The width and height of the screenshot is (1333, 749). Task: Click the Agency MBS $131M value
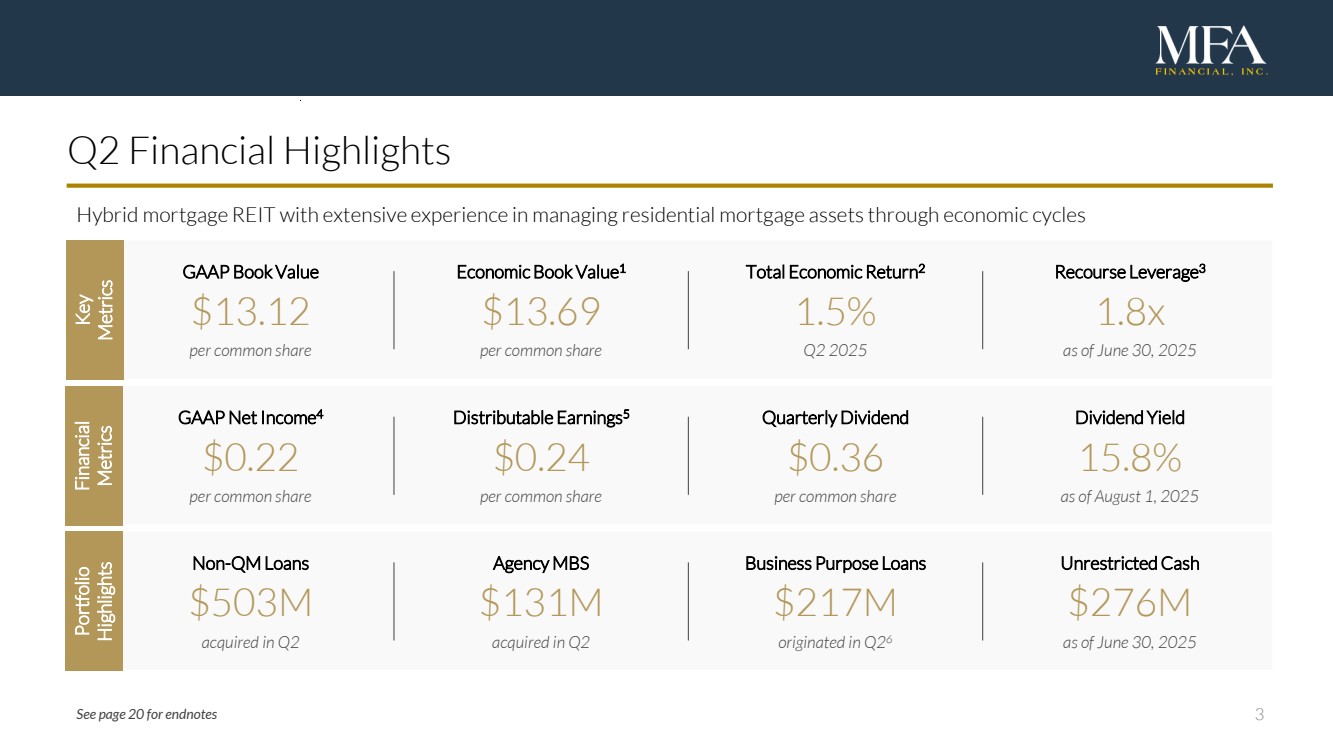click(x=541, y=603)
